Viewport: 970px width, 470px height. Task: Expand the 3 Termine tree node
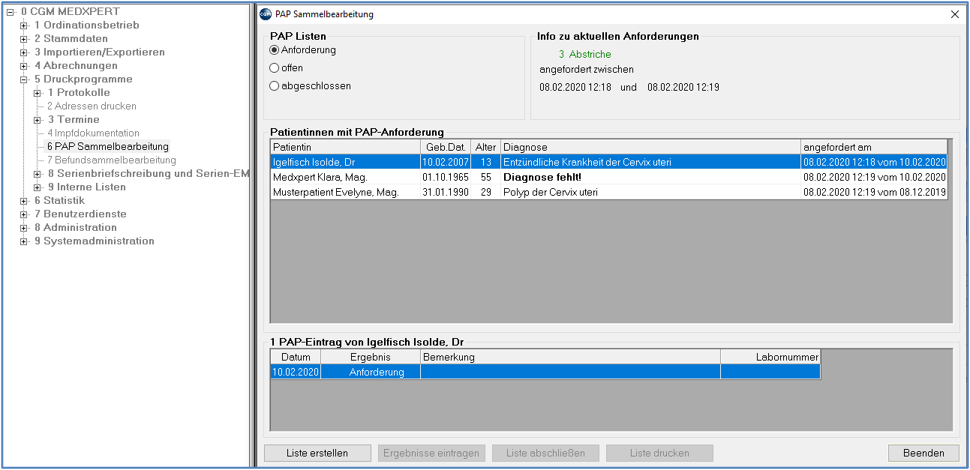pyautogui.click(x=38, y=120)
